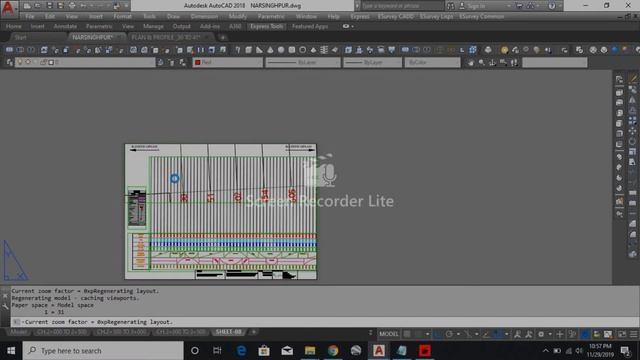Expand quick access toolbar customize dropdown
This screenshot has width=640, height=360.
click(127, 6)
